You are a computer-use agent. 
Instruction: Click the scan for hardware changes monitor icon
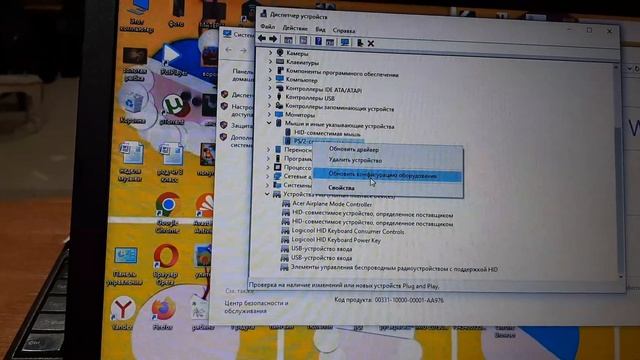345,42
